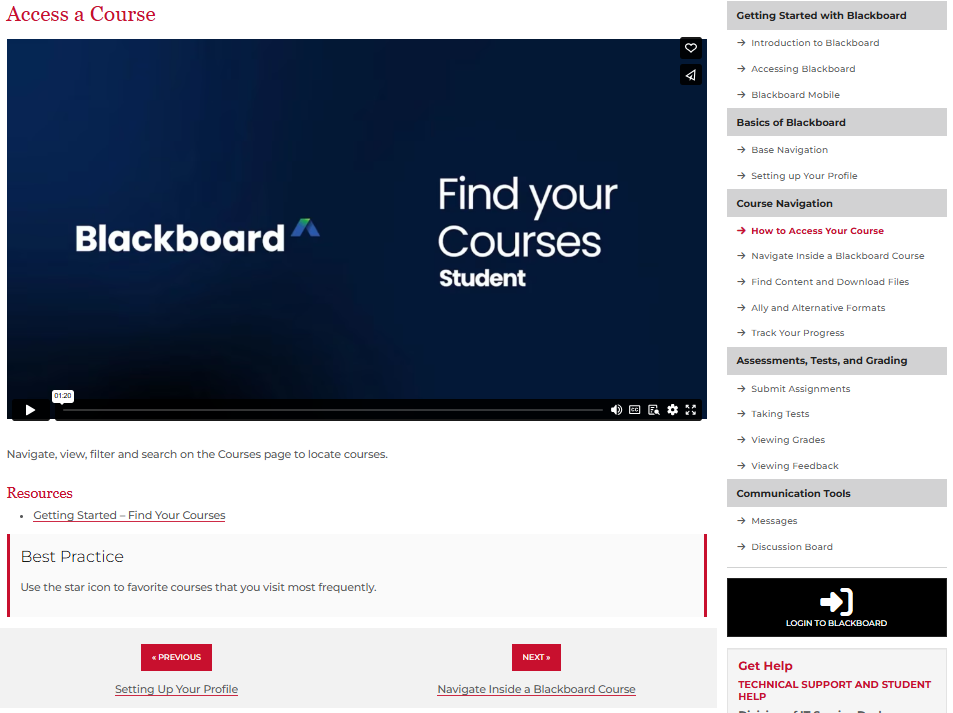Open the video transcript search
This screenshot has height=713, width=953.
pos(653,409)
